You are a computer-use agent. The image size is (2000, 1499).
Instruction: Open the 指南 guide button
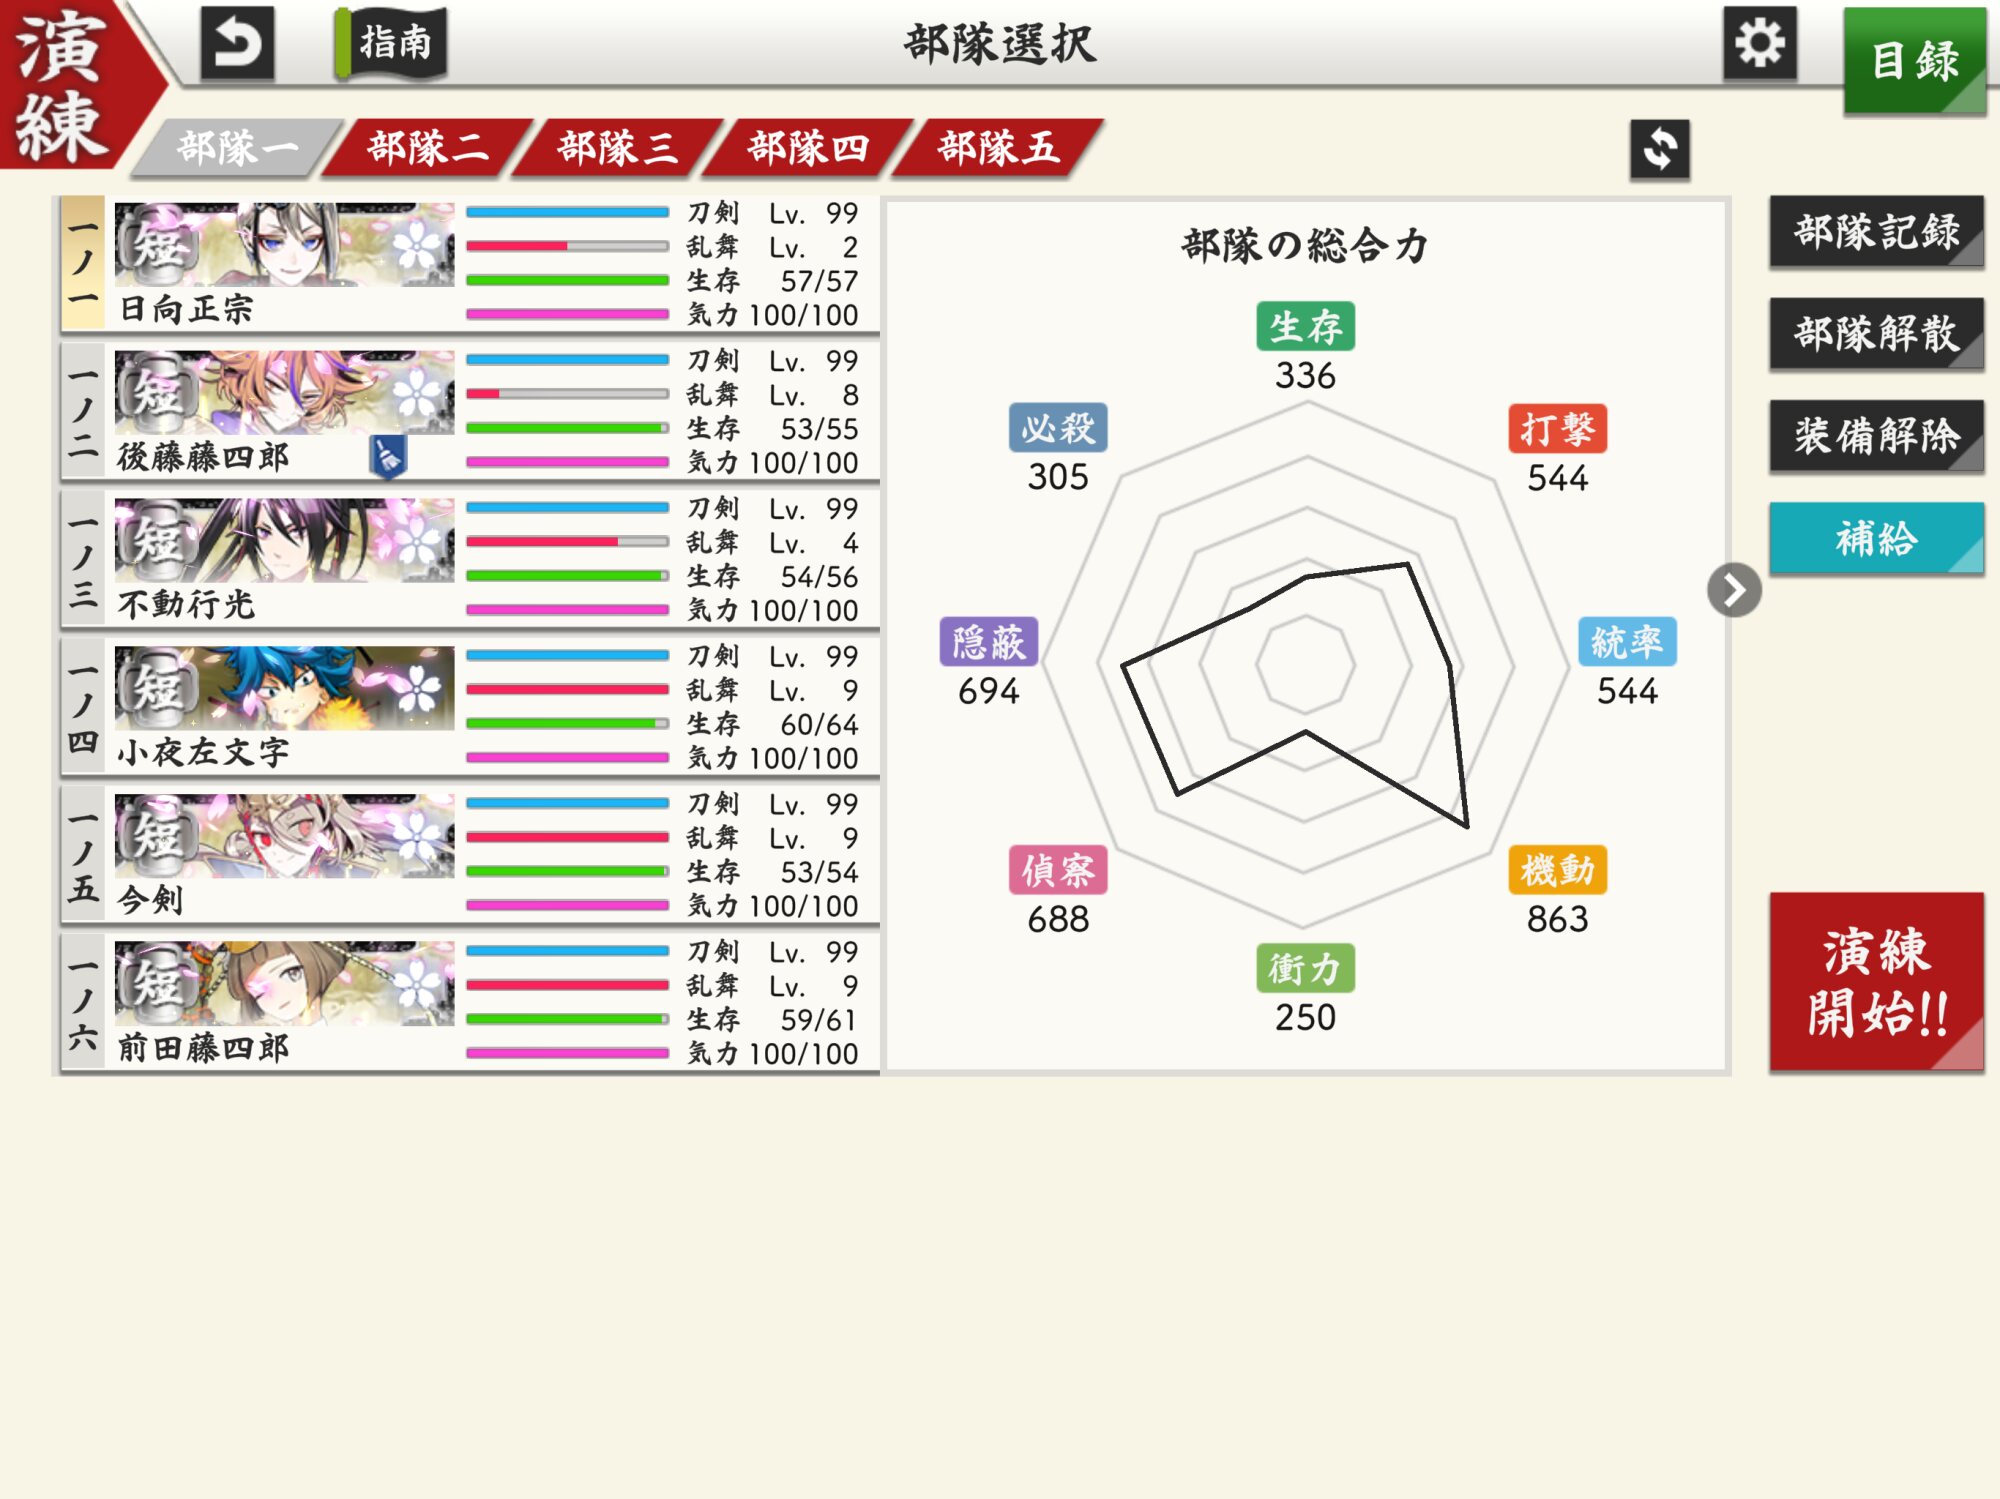(392, 43)
